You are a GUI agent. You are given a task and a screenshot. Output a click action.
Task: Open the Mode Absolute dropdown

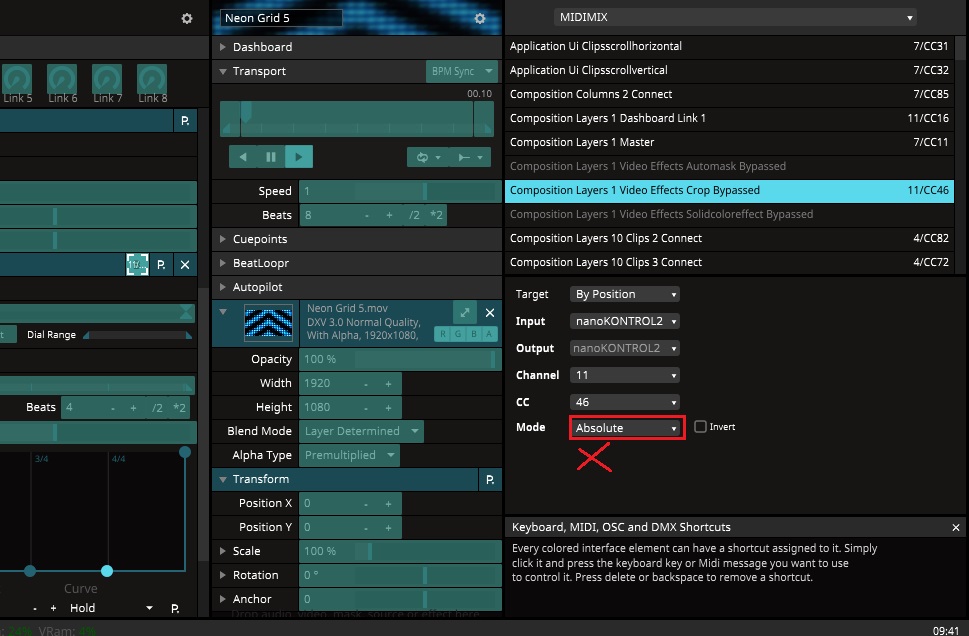pyautogui.click(x=626, y=428)
